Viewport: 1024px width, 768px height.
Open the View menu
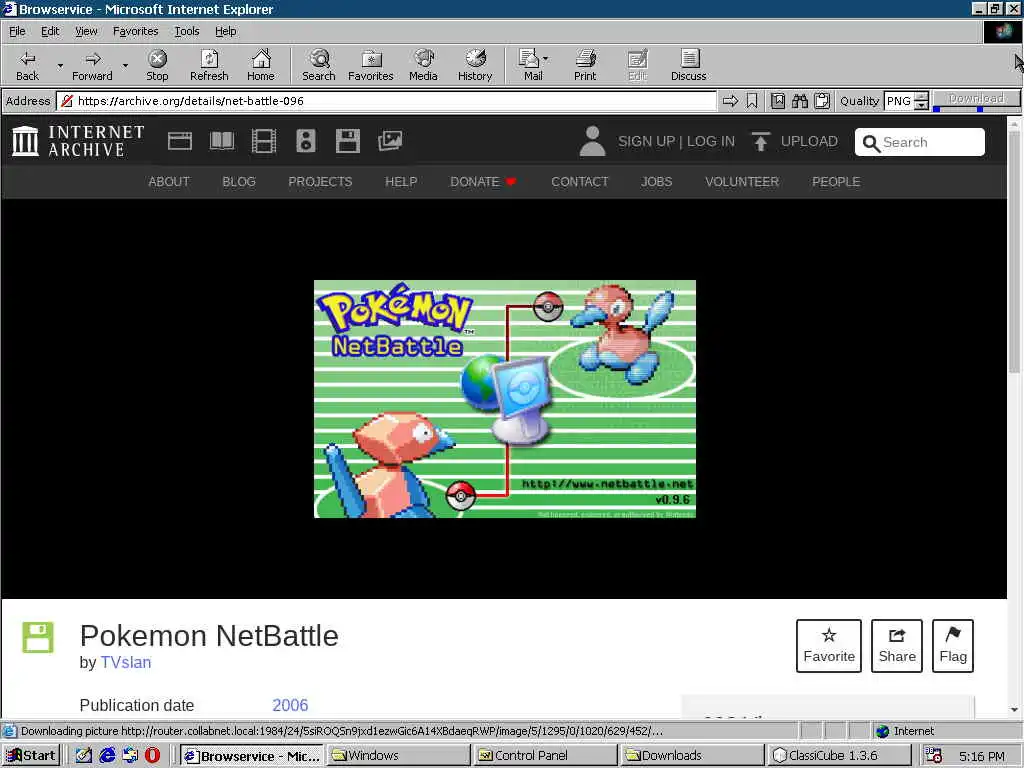tap(86, 31)
